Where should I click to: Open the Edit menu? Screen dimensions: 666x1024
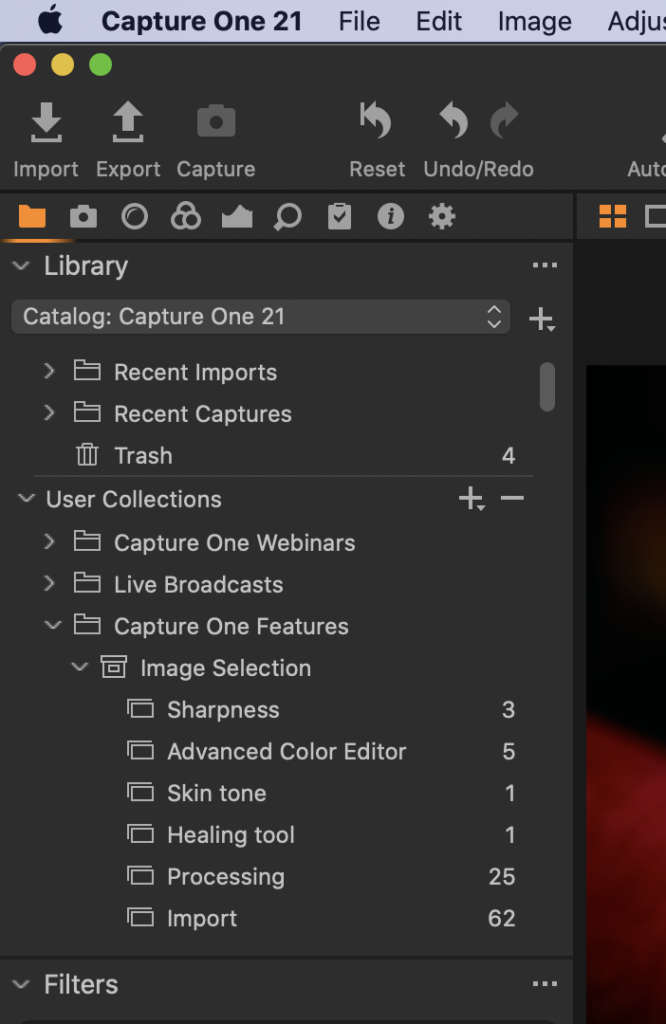pyautogui.click(x=439, y=21)
